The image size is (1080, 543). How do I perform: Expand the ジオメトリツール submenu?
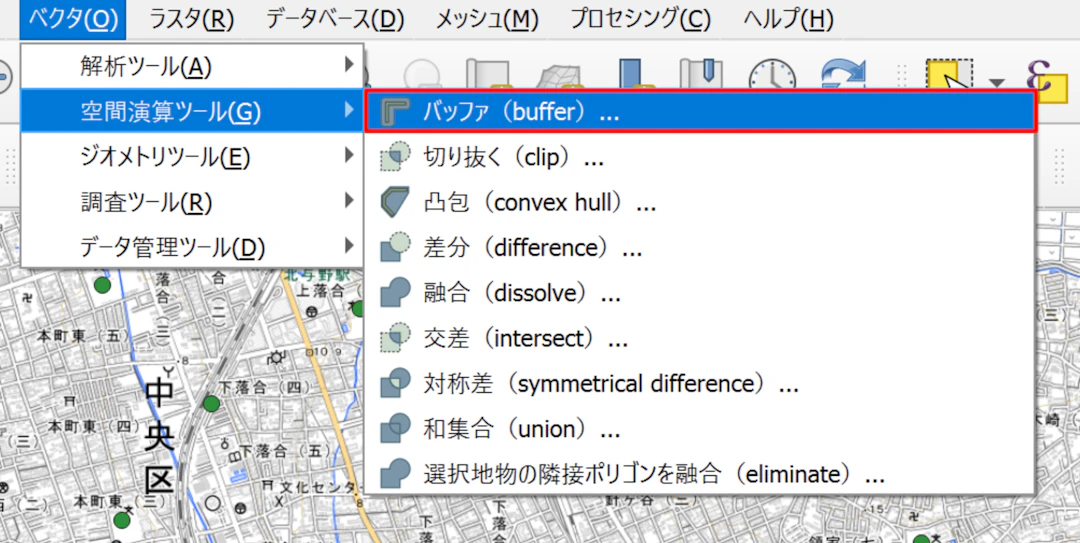pos(190,157)
